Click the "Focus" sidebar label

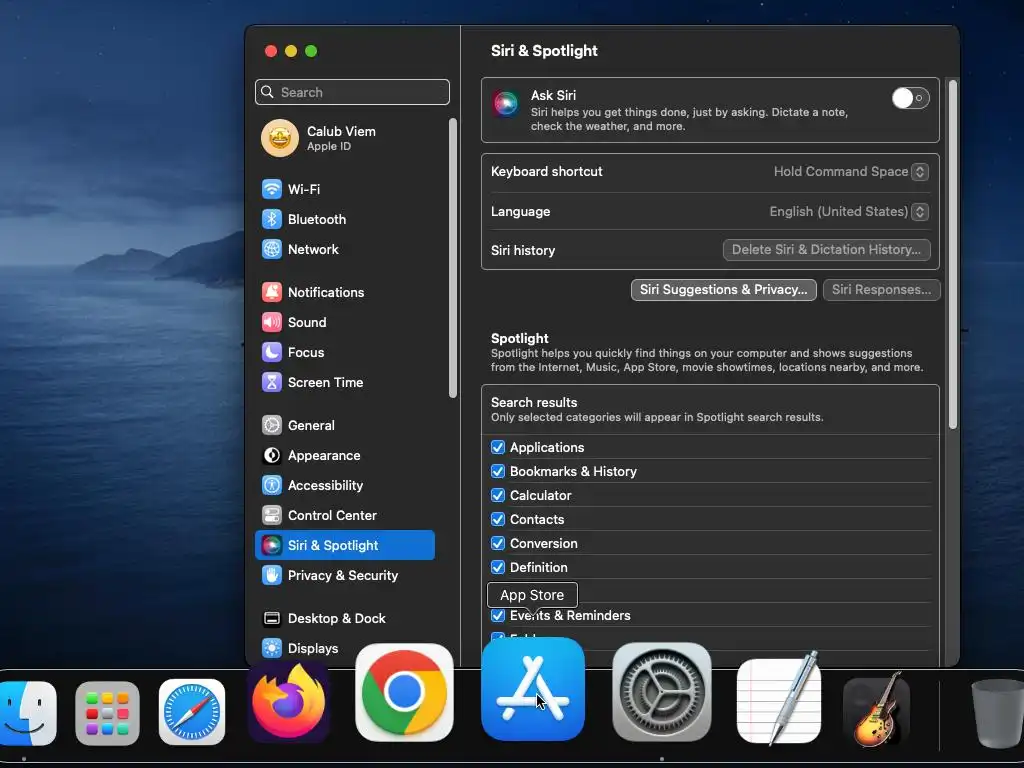[x=306, y=353]
